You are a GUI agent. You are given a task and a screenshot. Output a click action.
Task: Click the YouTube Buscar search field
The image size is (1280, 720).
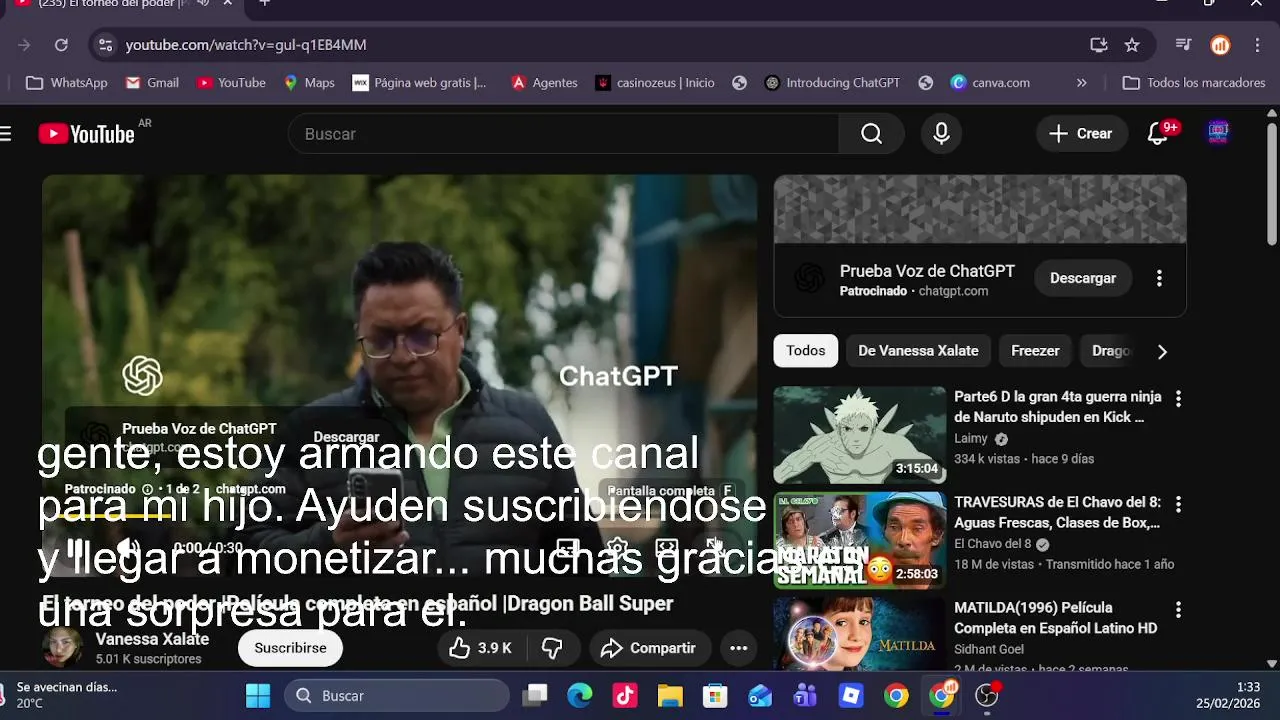[x=563, y=134]
